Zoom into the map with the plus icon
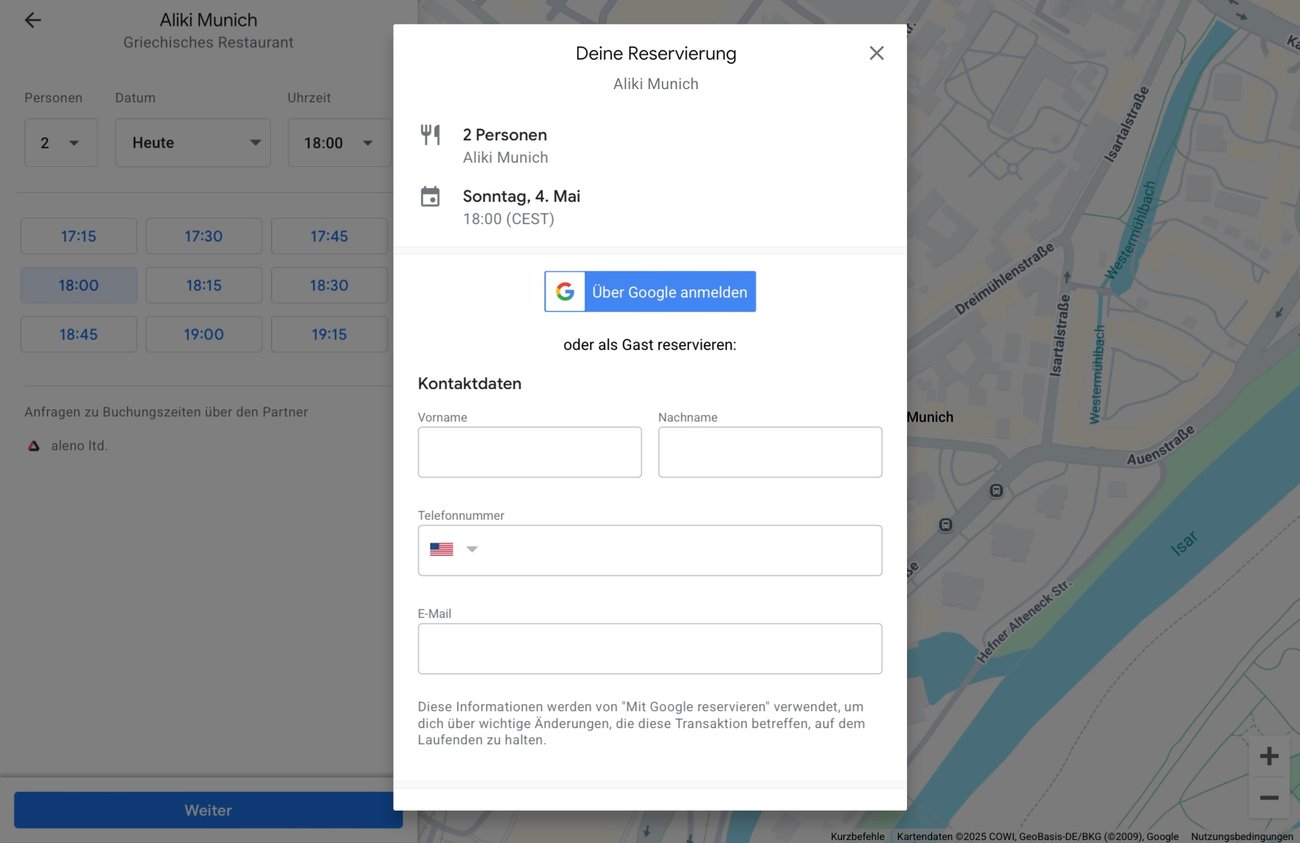This screenshot has height=843, width=1300. point(1268,756)
